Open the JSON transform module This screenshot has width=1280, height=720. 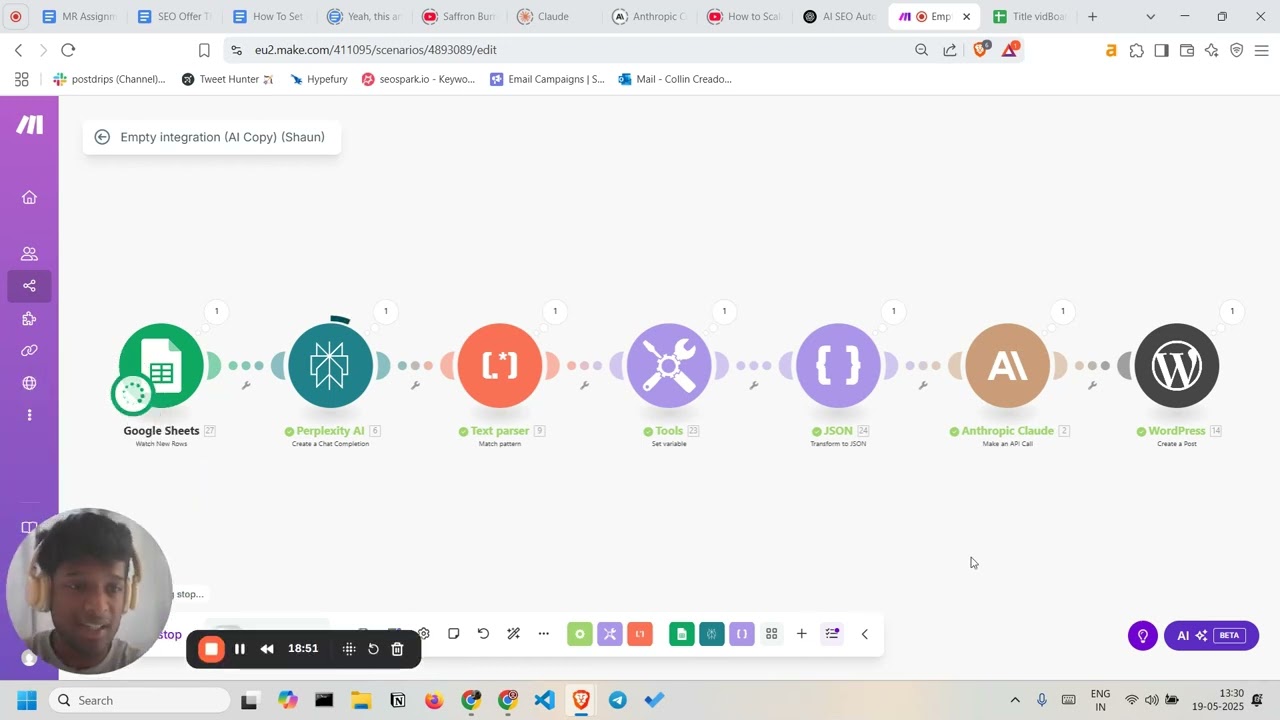click(x=838, y=366)
